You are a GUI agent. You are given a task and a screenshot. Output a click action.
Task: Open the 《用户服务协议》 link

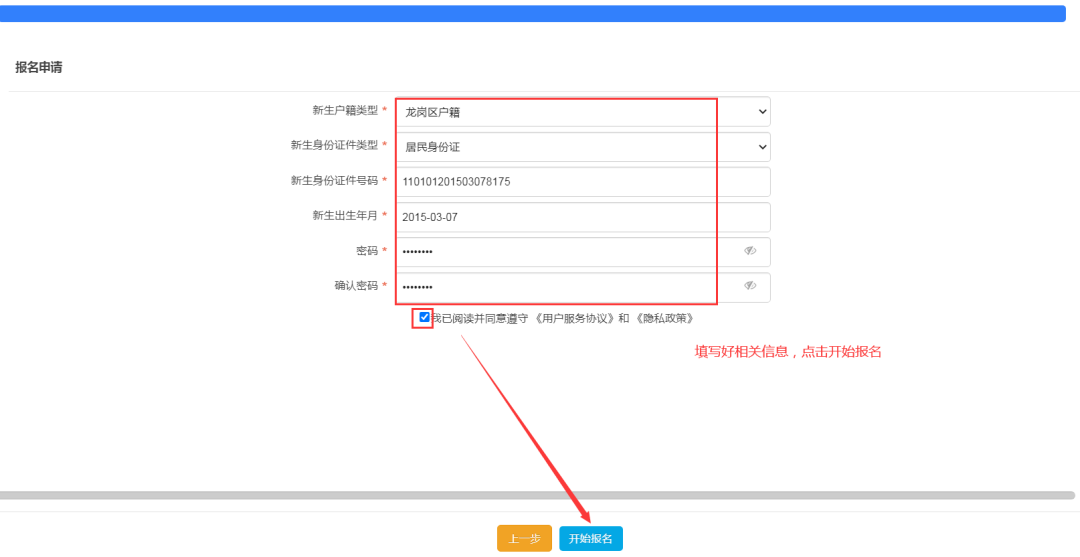click(574, 319)
